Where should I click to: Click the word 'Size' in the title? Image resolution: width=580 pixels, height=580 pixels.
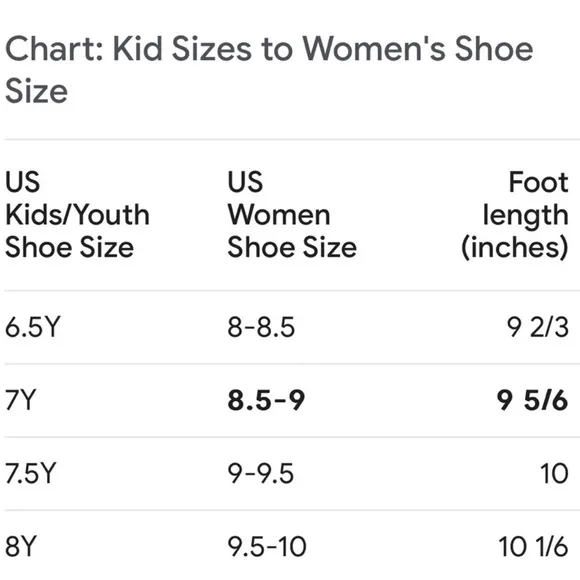coord(37,91)
